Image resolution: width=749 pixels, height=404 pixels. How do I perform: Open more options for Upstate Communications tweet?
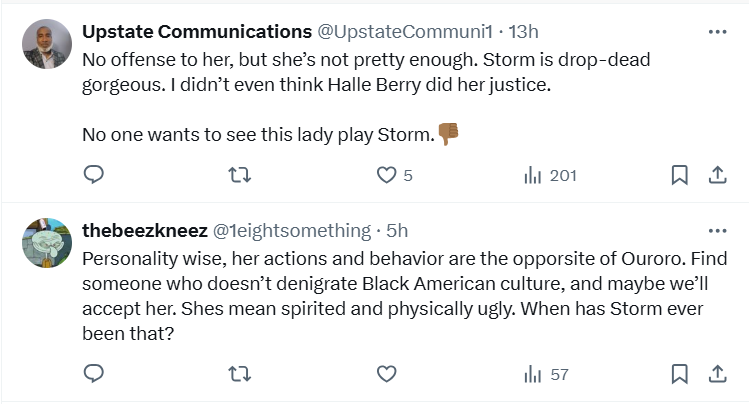tap(717, 31)
